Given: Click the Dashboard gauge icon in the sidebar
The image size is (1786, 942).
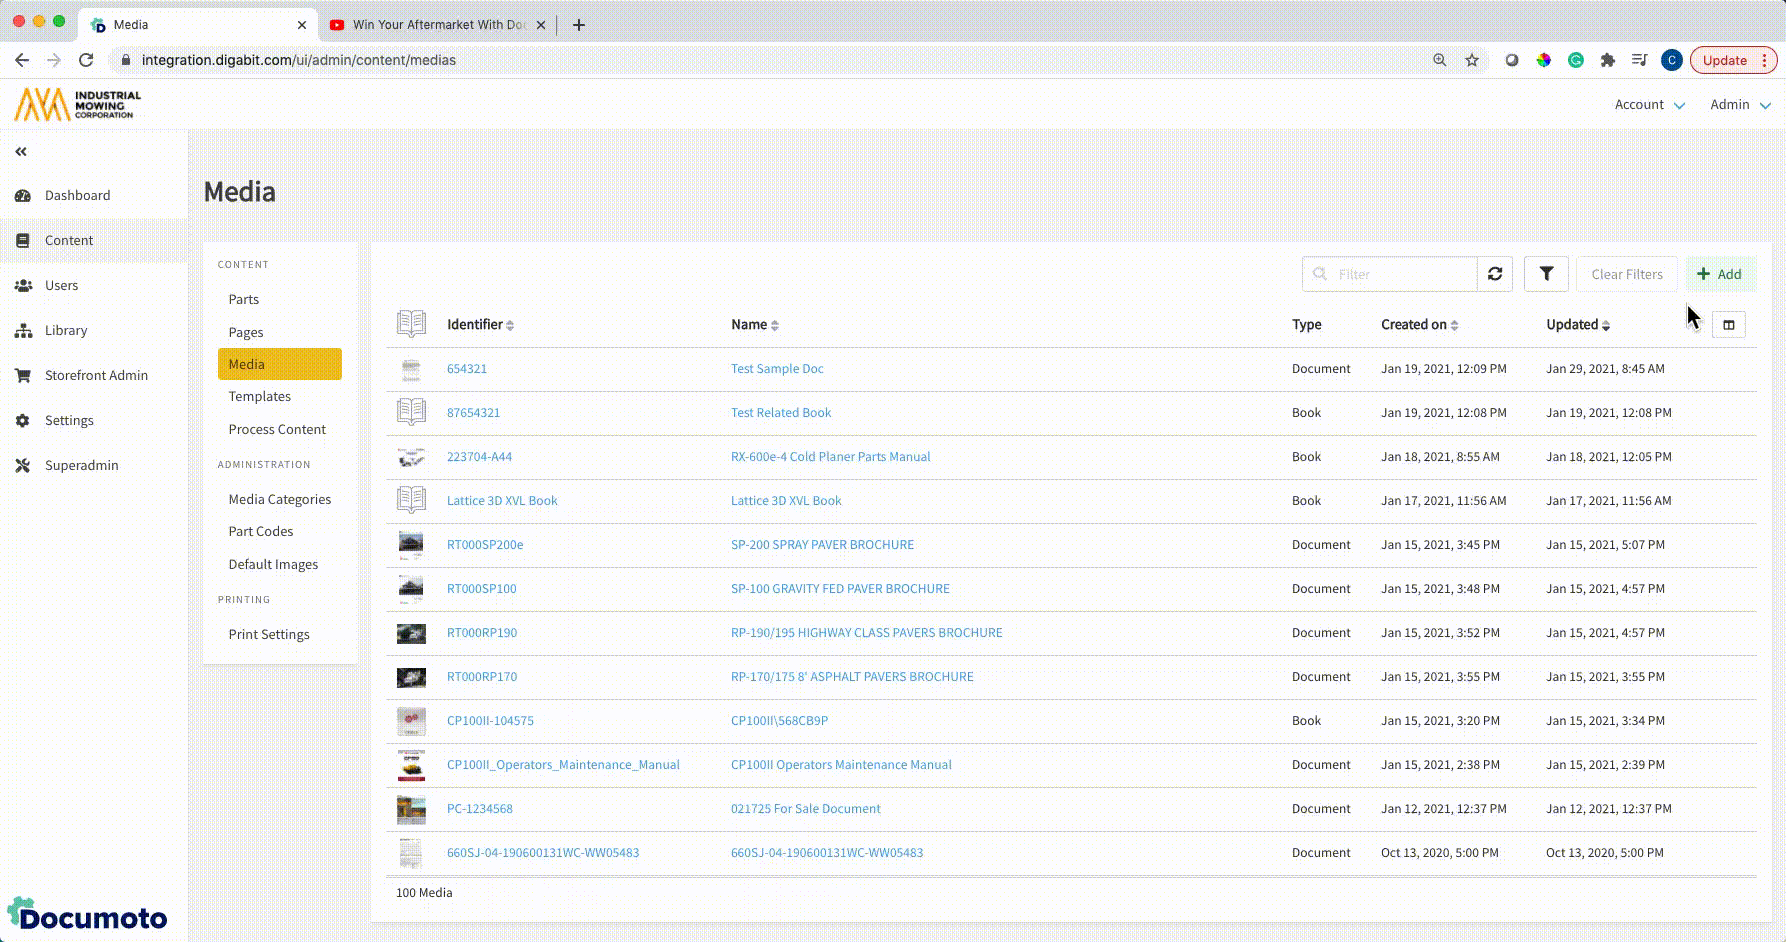Looking at the screenshot, I should click(23, 196).
